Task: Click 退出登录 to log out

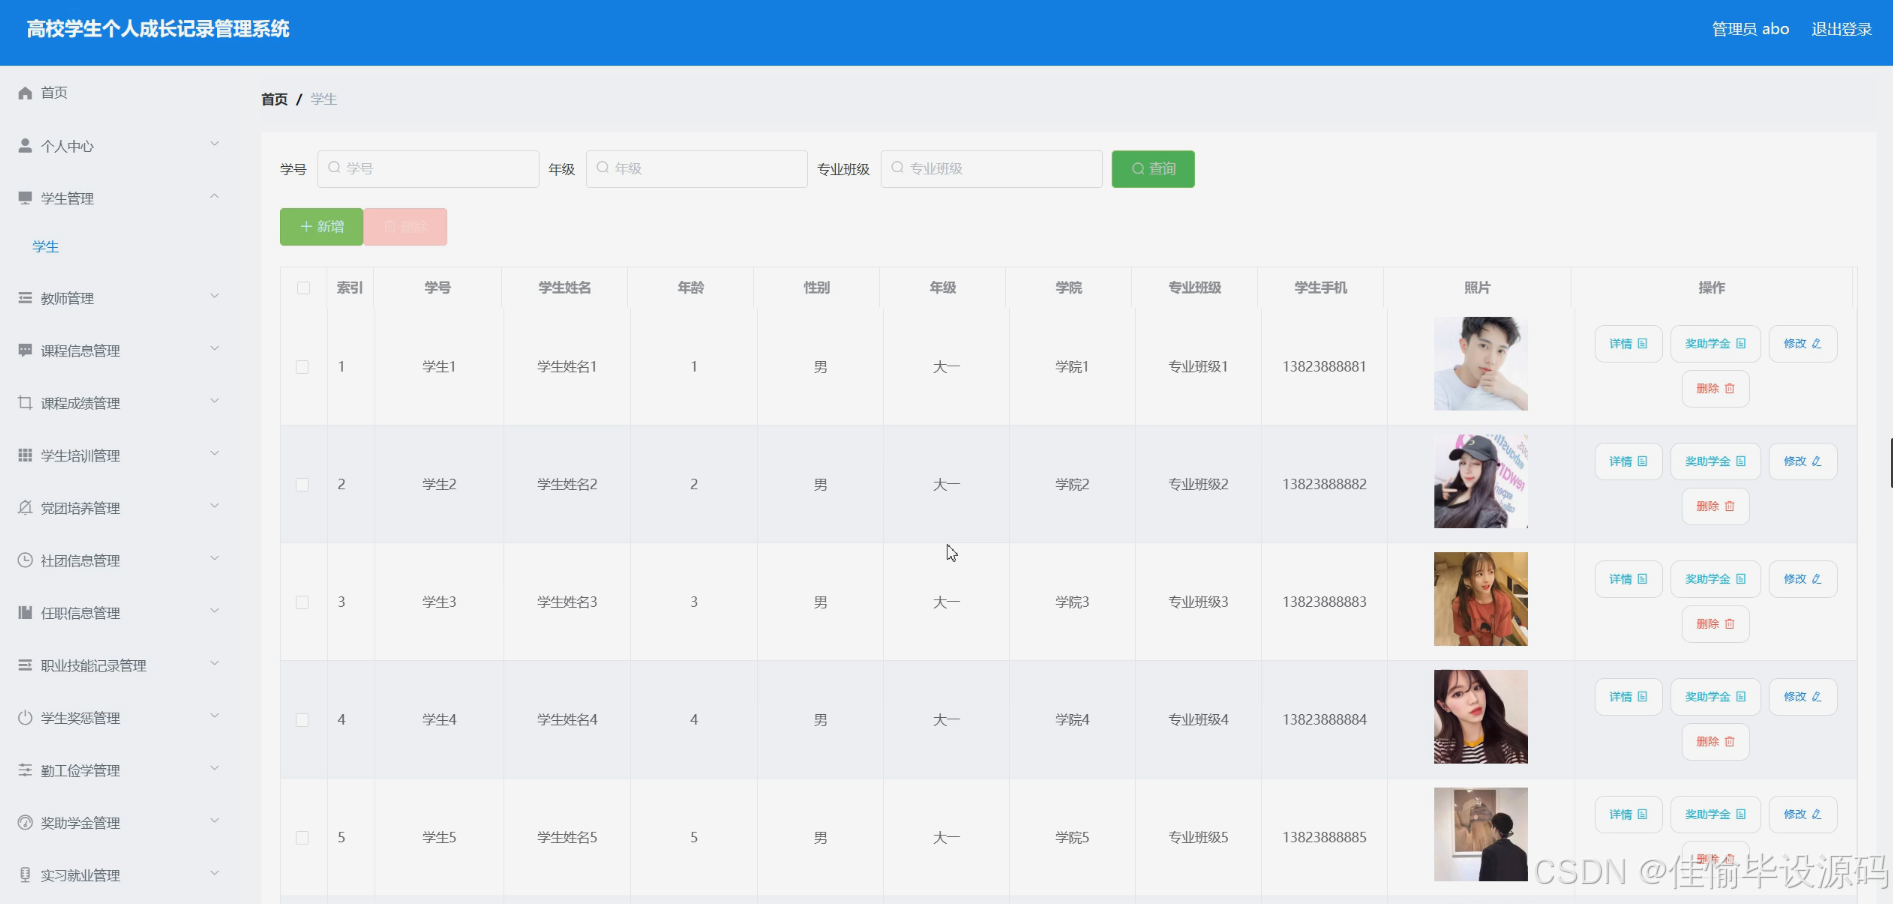Action: tap(1841, 29)
